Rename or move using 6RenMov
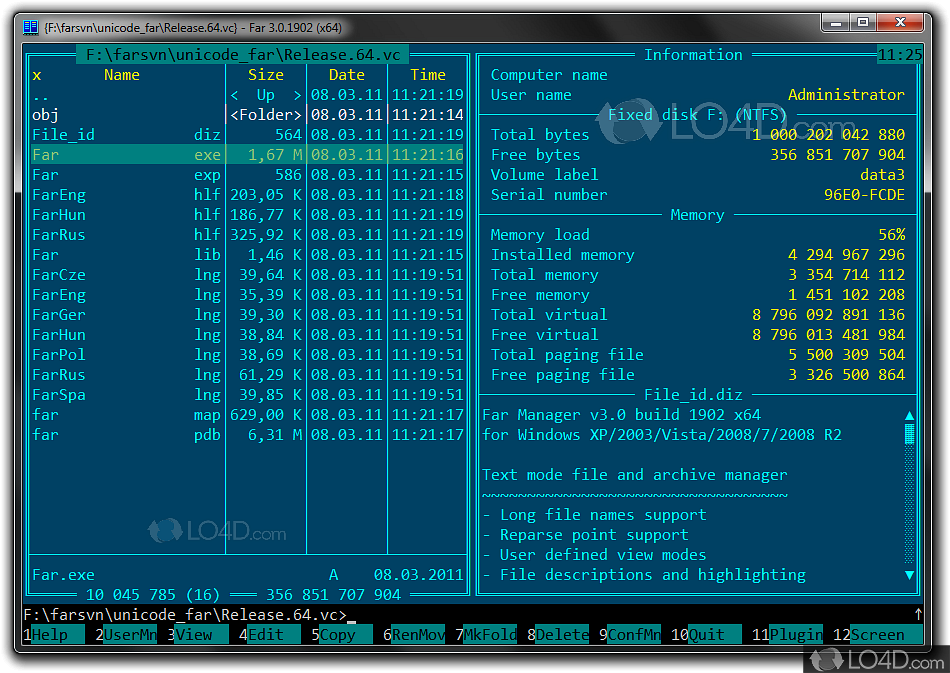Viewport: 950px width, 673px height. click(x=412, y=634)
